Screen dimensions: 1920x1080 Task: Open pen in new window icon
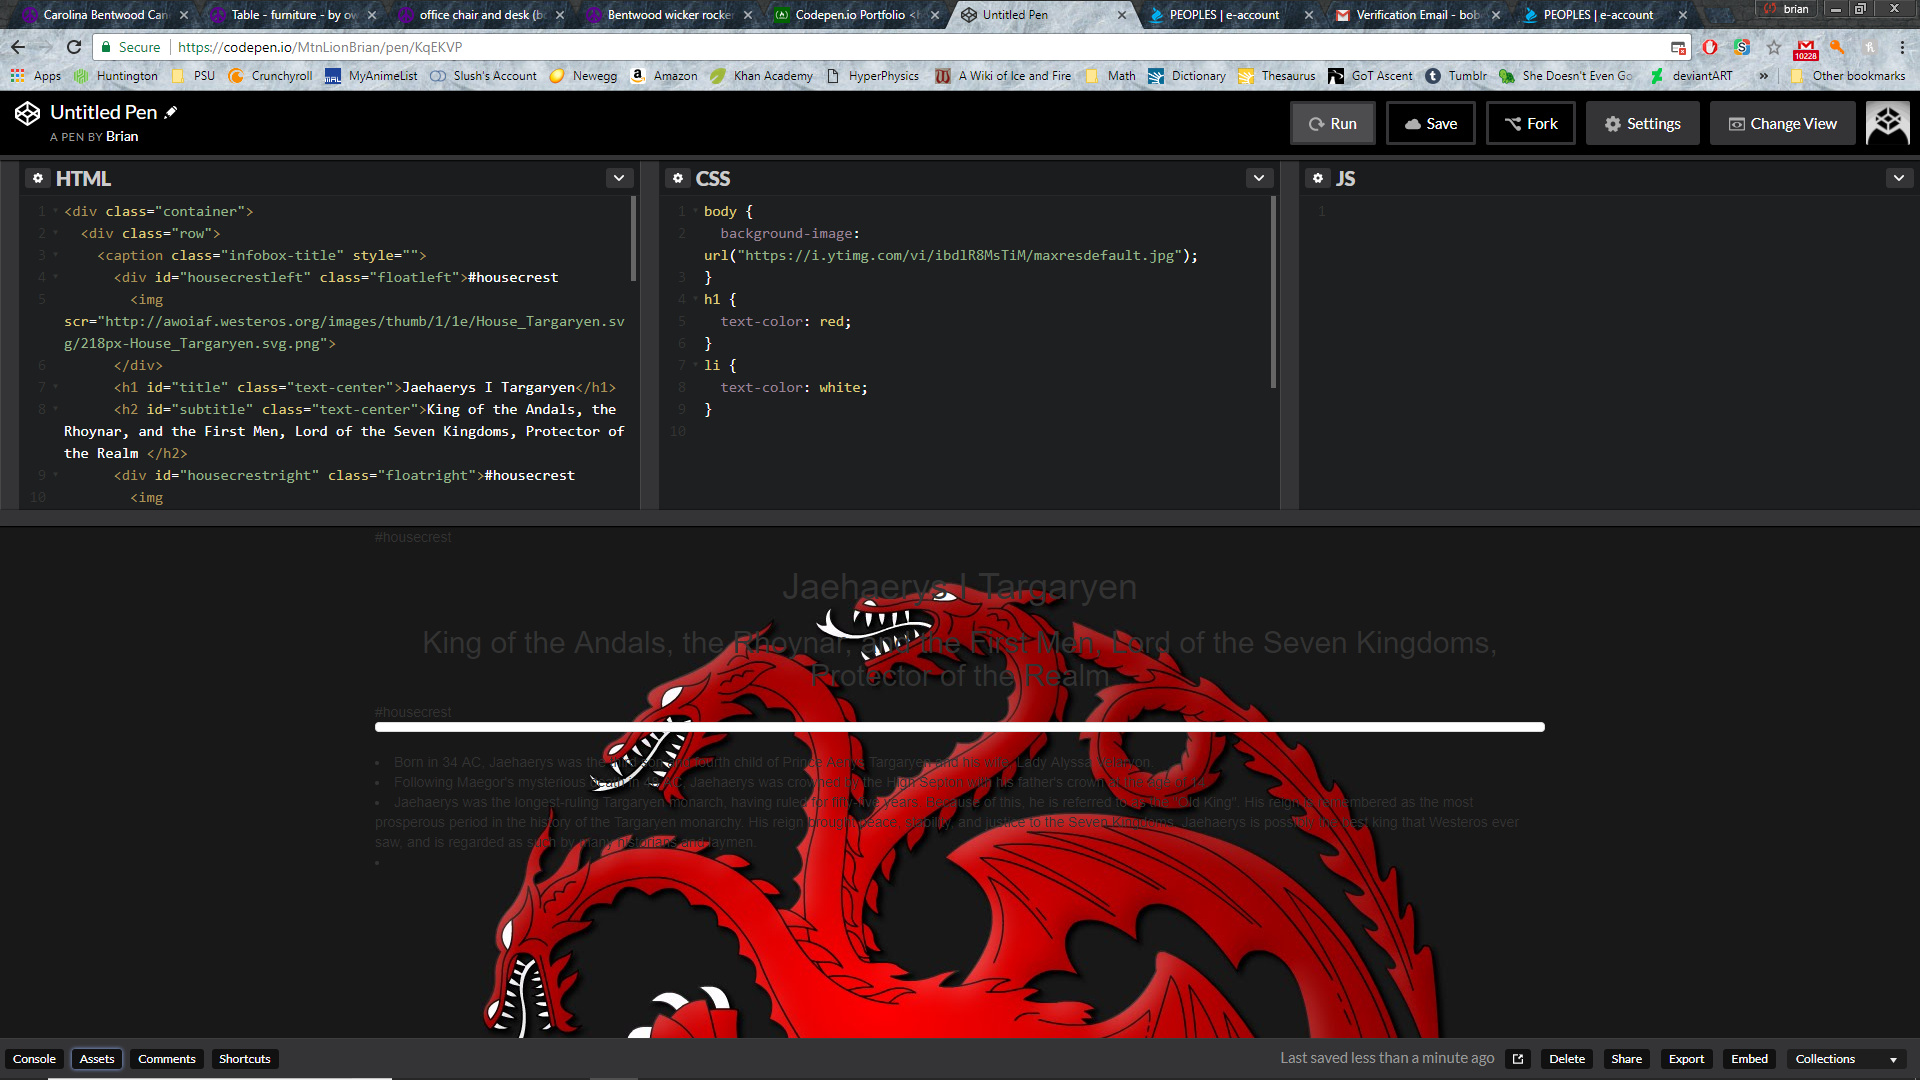pos(1518,1059)
